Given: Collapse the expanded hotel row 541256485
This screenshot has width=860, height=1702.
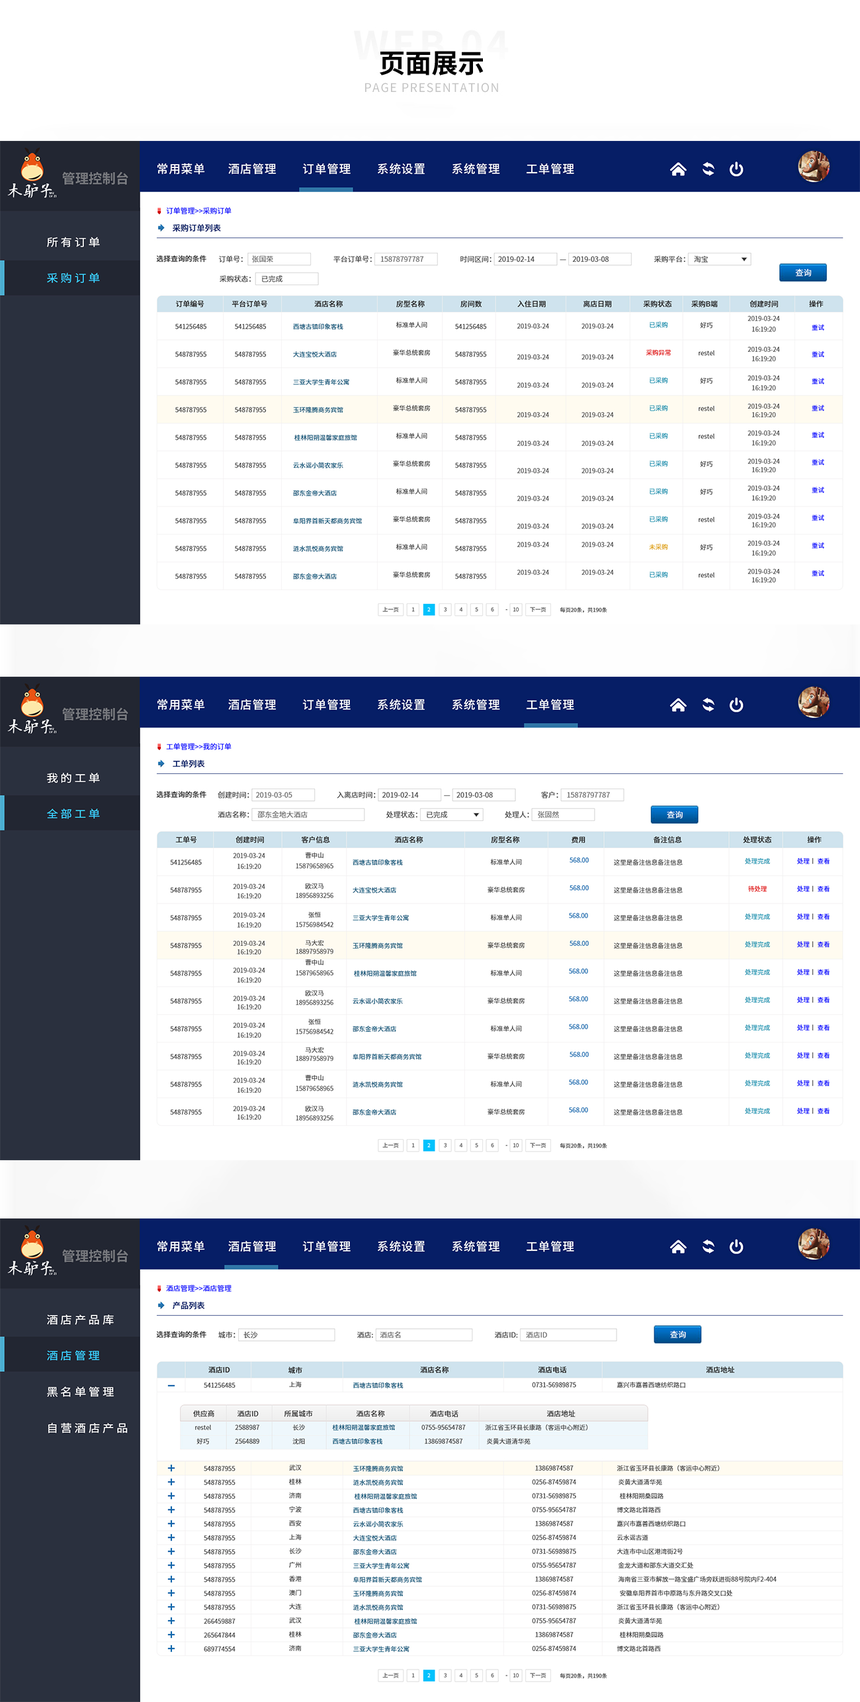Looking at the screenshot, I should (171, 1385).
